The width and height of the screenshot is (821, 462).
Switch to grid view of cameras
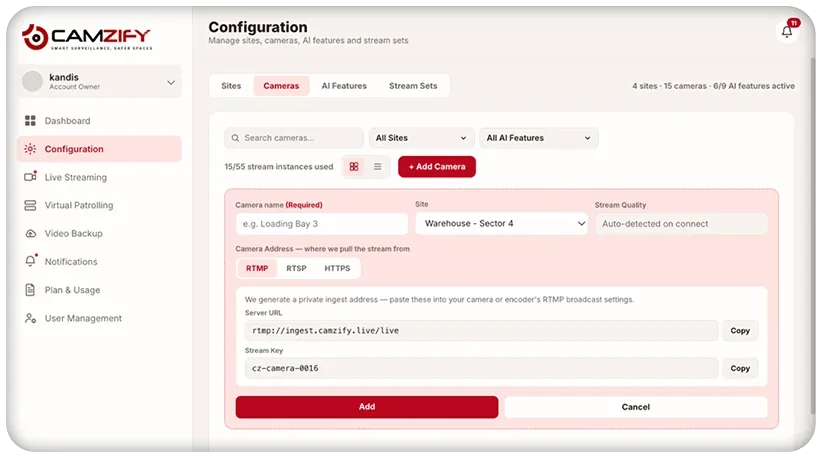pyautogui.click(x=354, y=167)
